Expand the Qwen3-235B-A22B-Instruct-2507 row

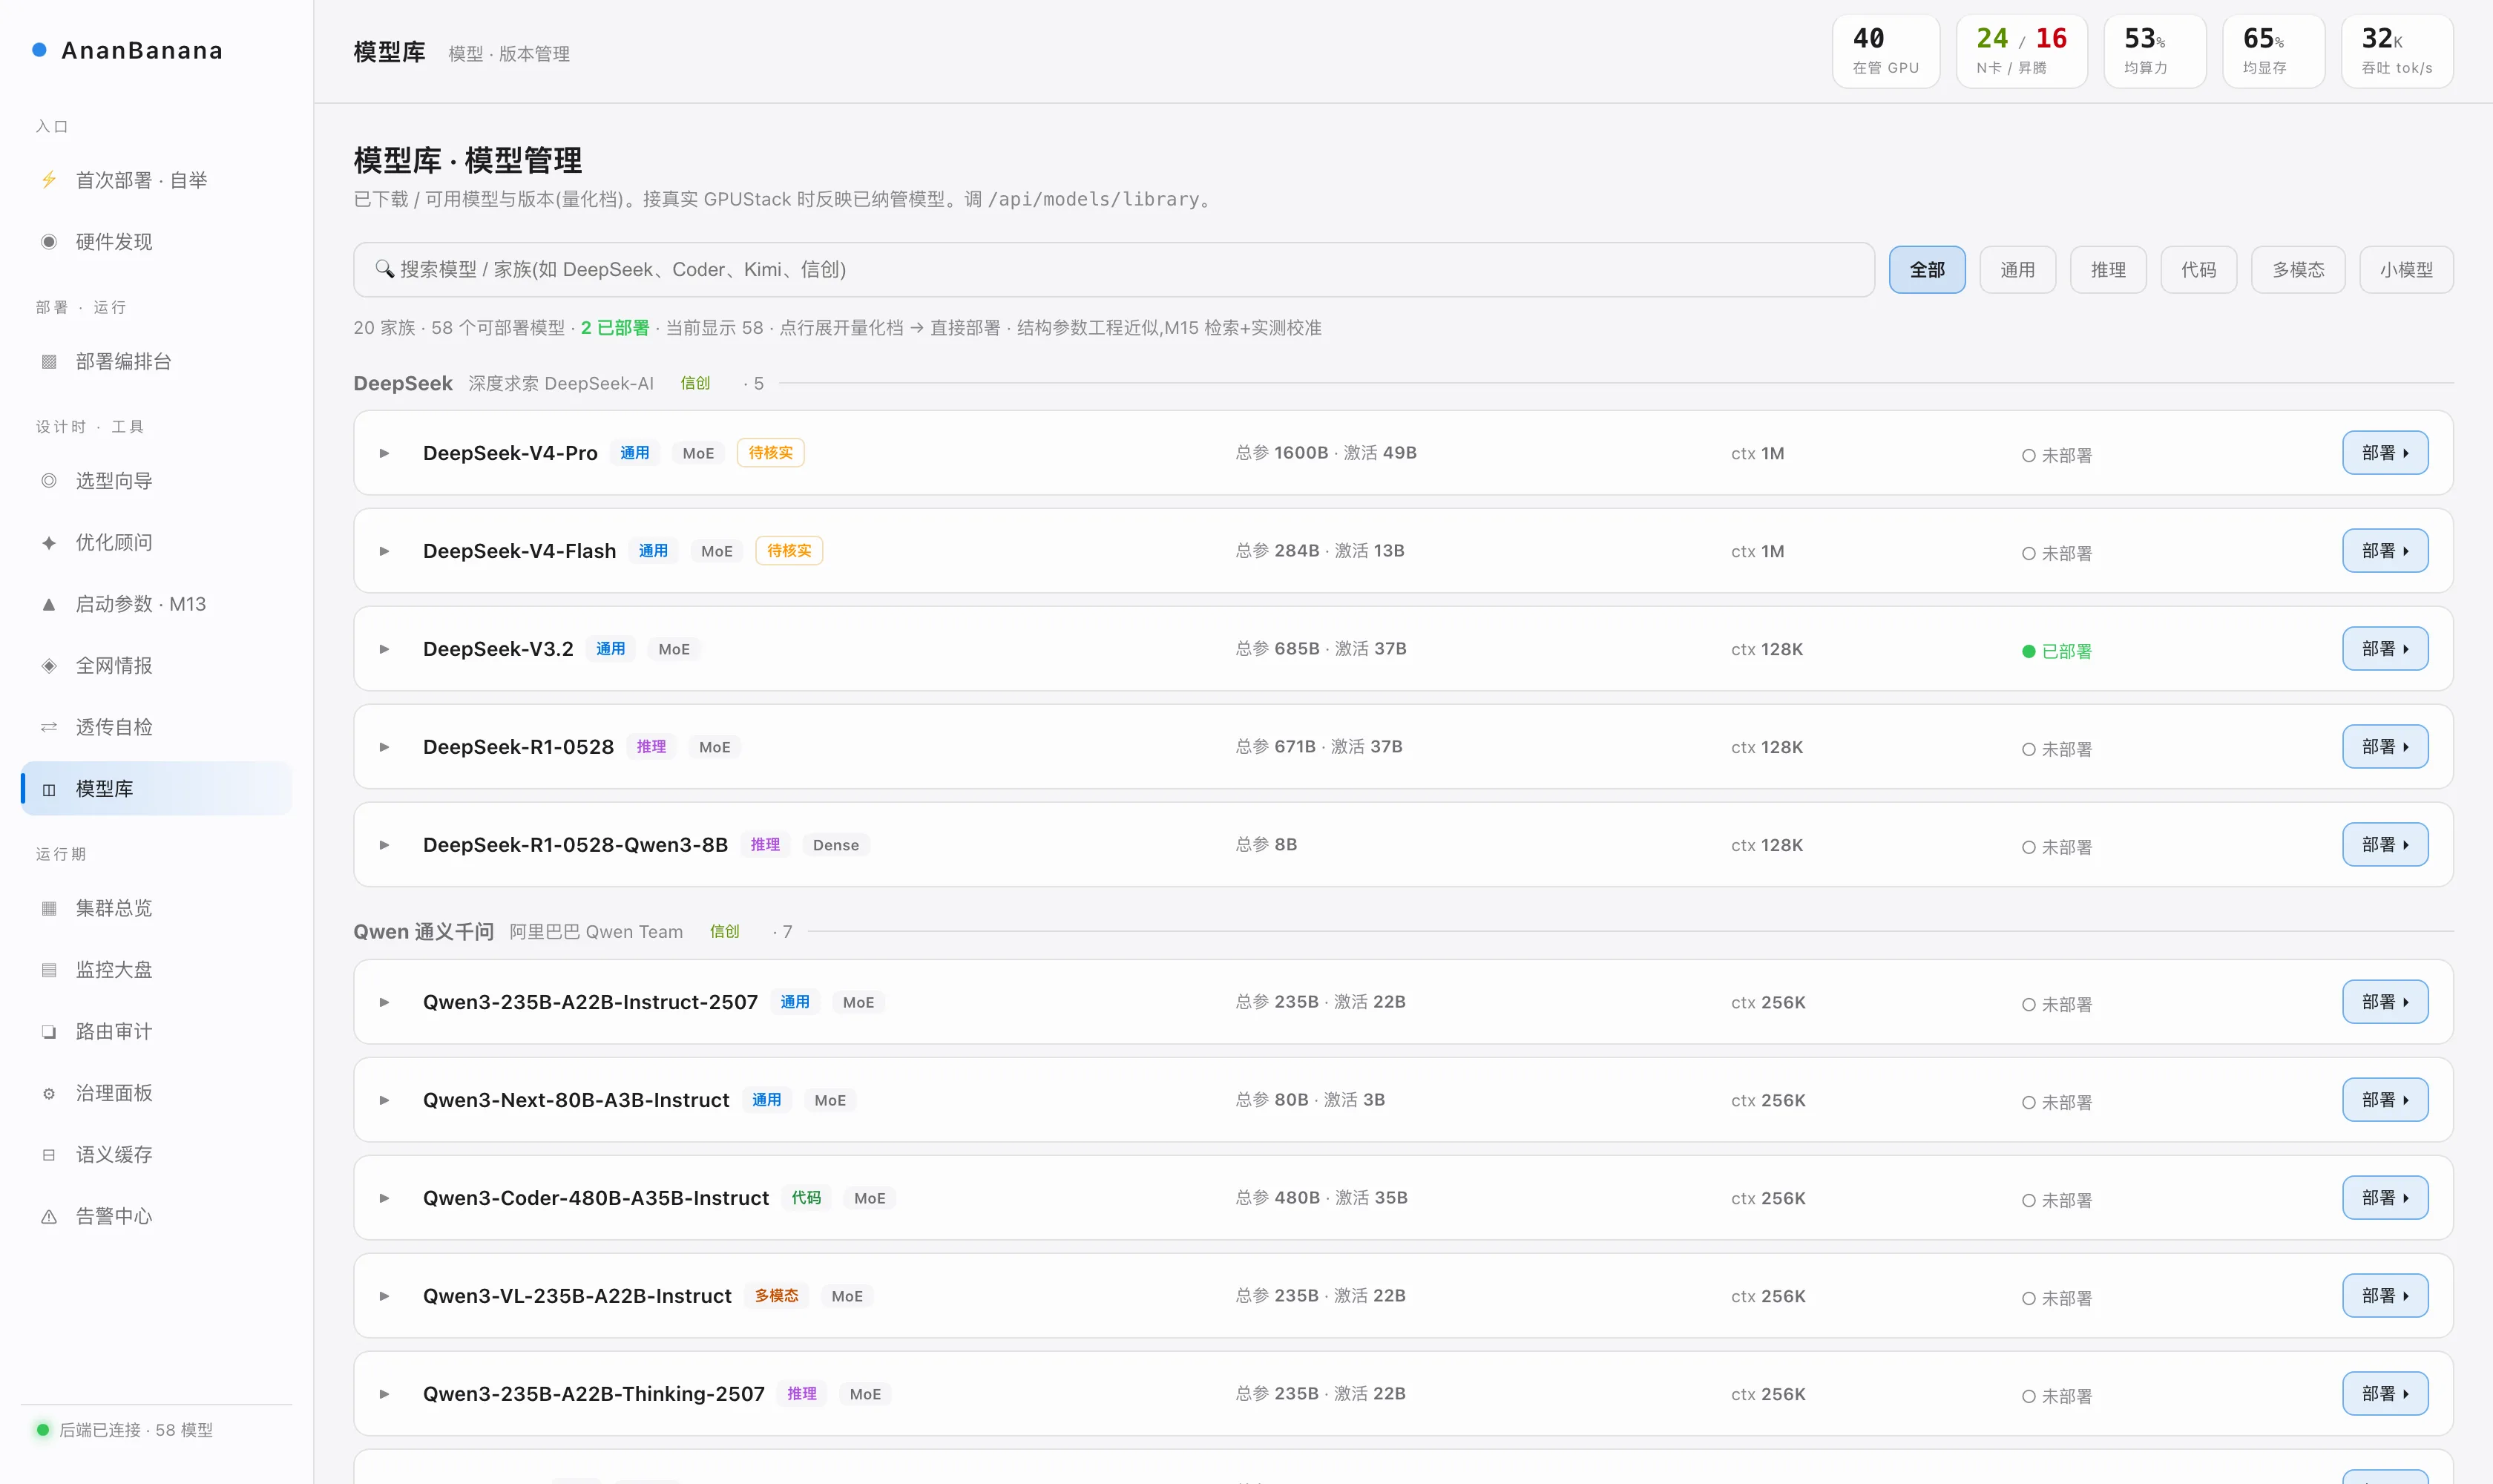[384, 1002]
